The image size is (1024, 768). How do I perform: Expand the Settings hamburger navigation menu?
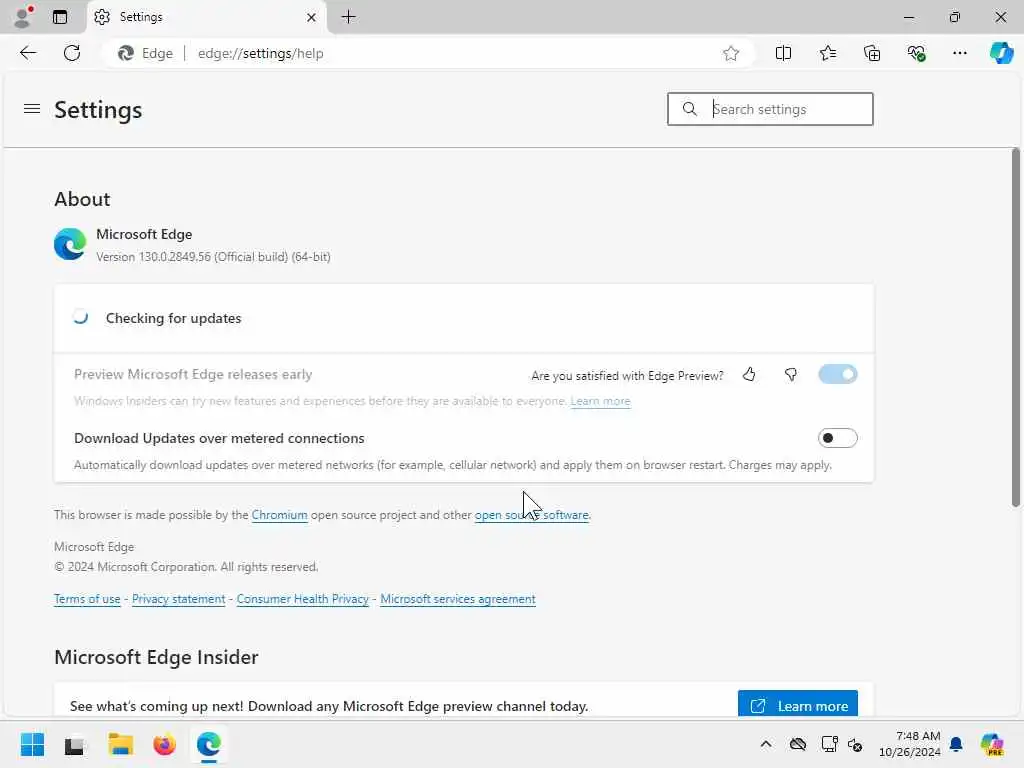coord(32,109)
